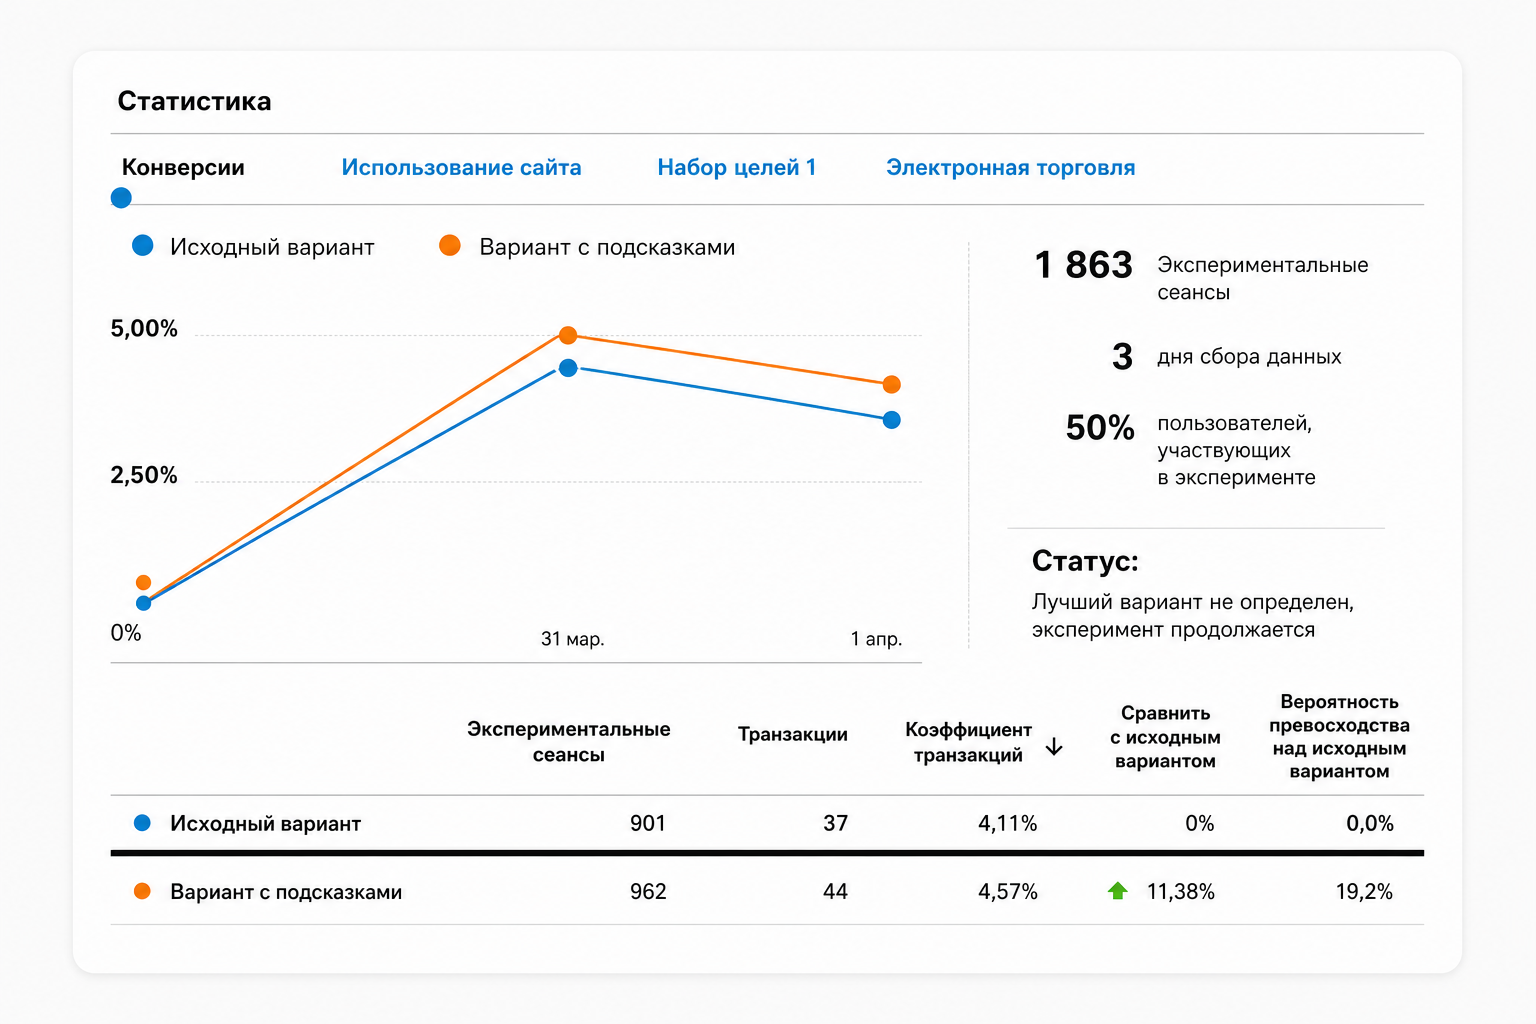Click the sessions value 962
This screenshot has width=1536, height=1024.
[648, 891]
